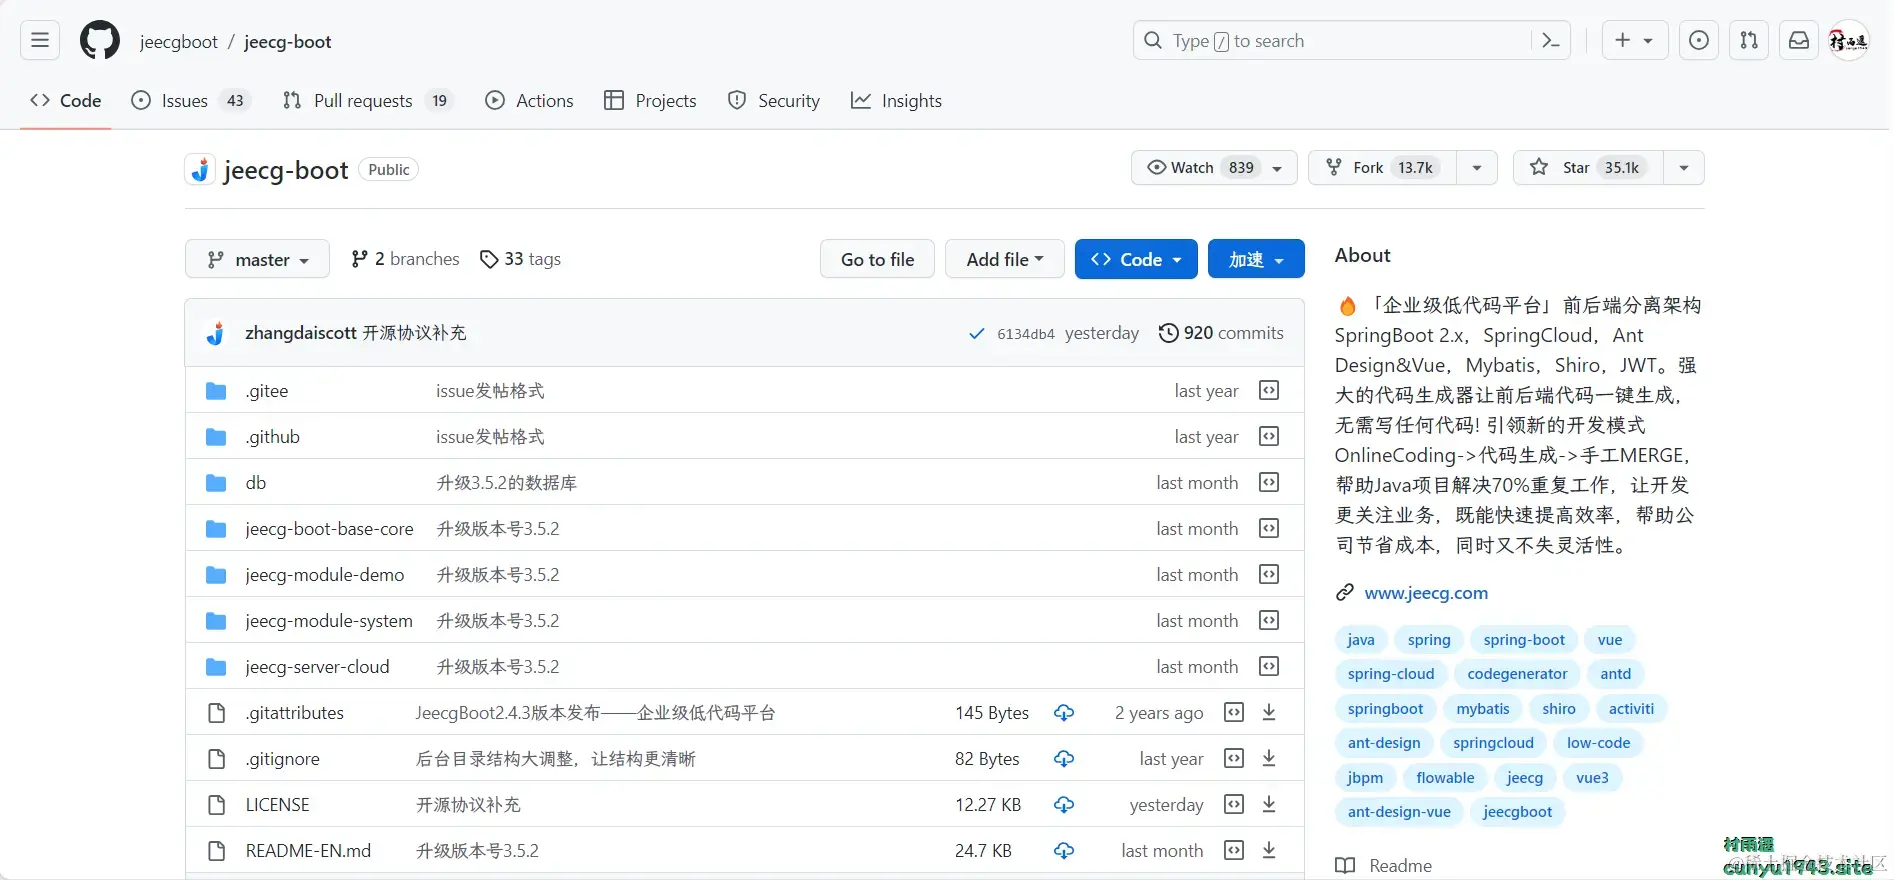Open the blue Code dropdown
Image resolution: width=1894 pixels, height=880 pixels.
[x=1136, y=259]
